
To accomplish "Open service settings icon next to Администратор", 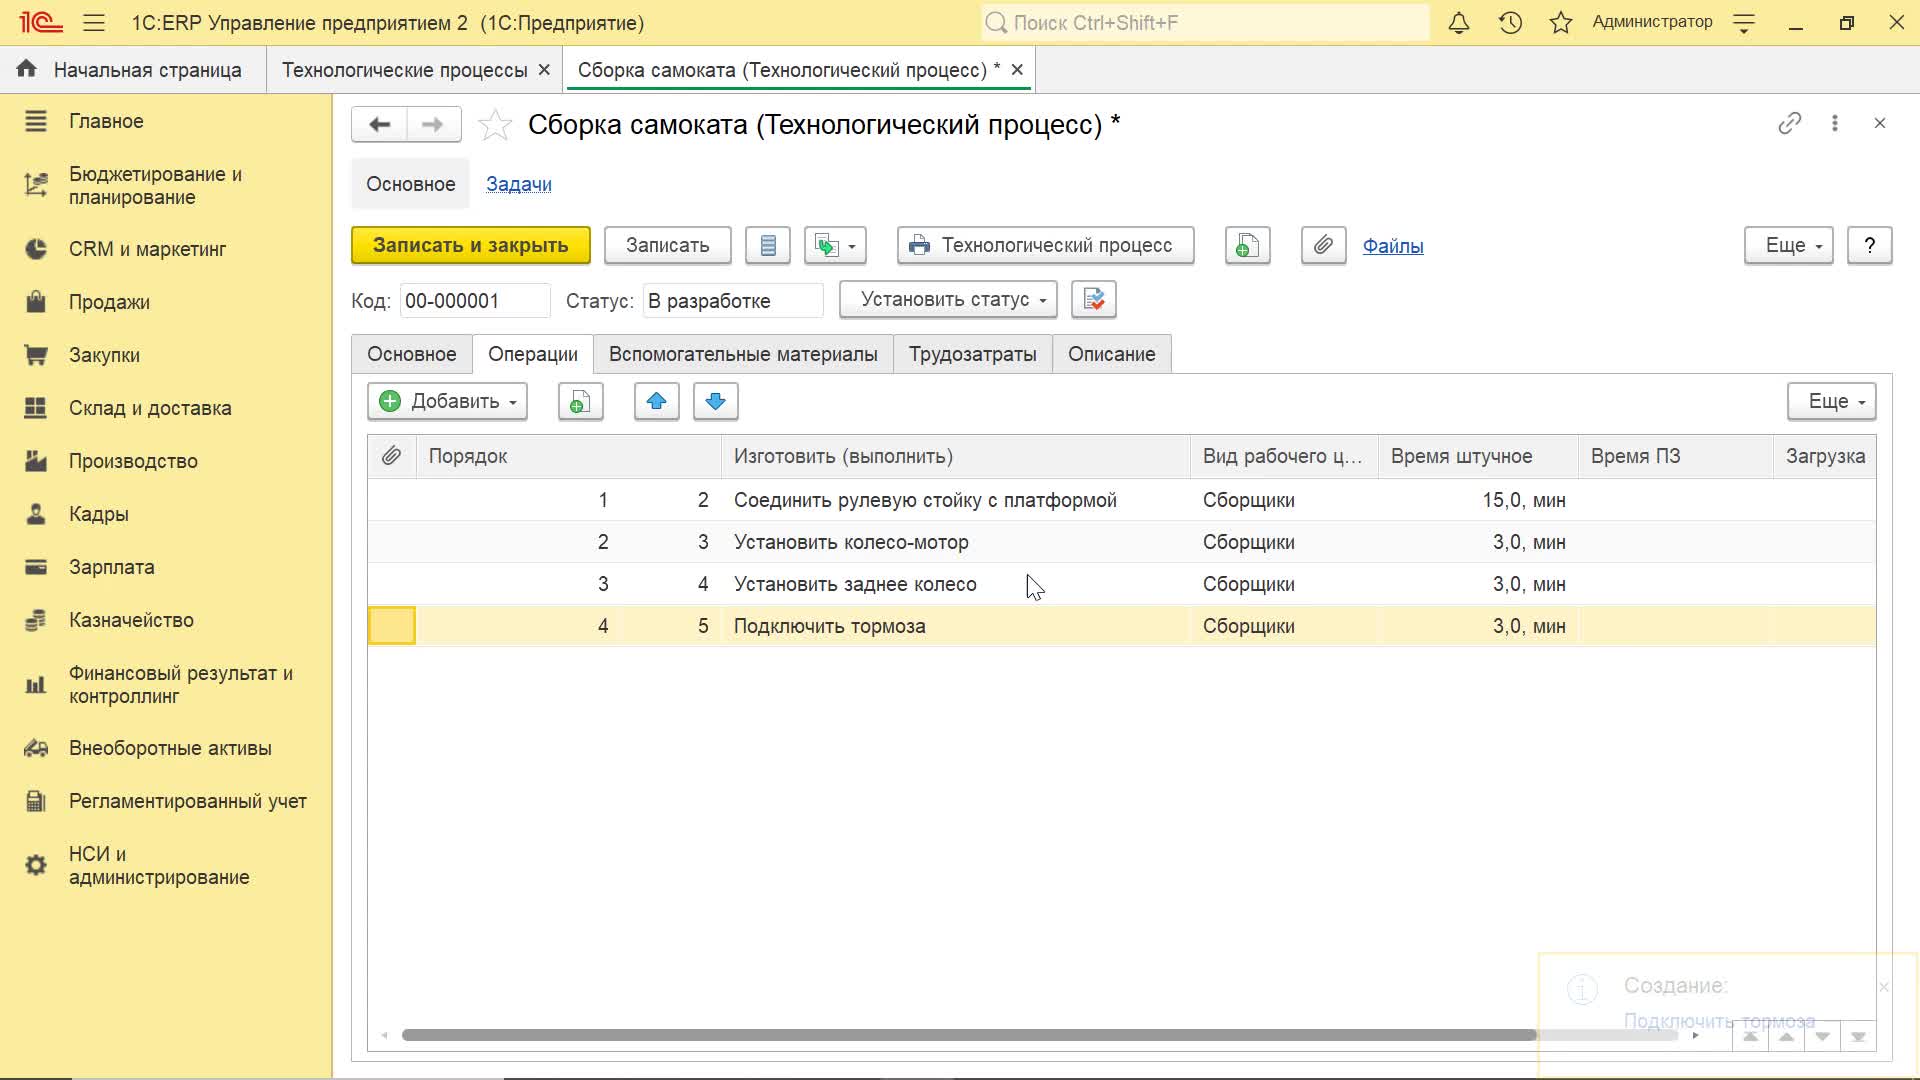I will 1744,23.
